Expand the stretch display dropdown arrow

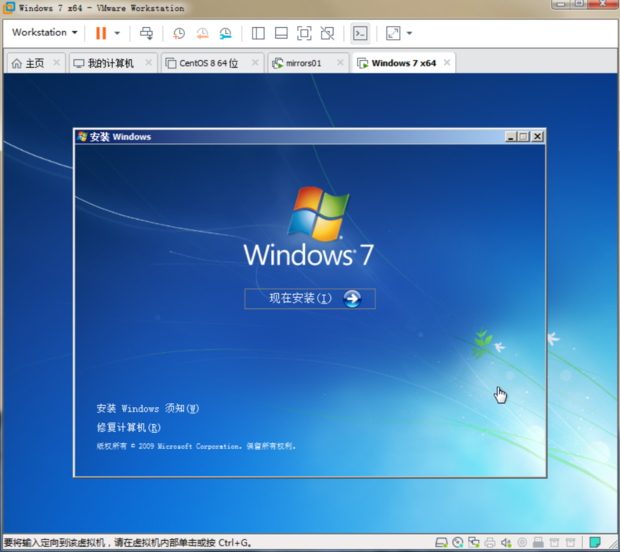pos(409,33)
